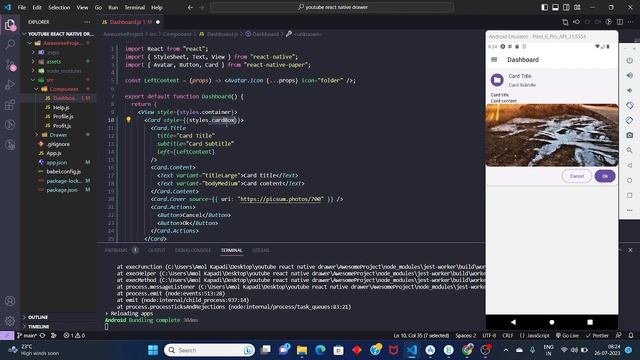The height and width of the screenshot is (360, 640).
Task: Open Windows Start menu
Action: pyautogui.click(x=153, y=350)
